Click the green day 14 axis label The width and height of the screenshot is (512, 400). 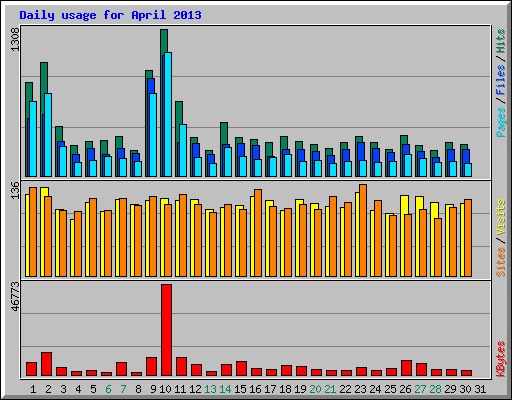[x=225, y=389]
